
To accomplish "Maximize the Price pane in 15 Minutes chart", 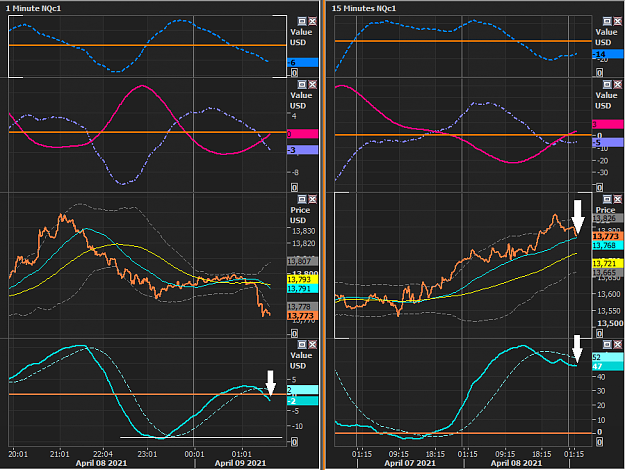I will click(x=607, y=199).
